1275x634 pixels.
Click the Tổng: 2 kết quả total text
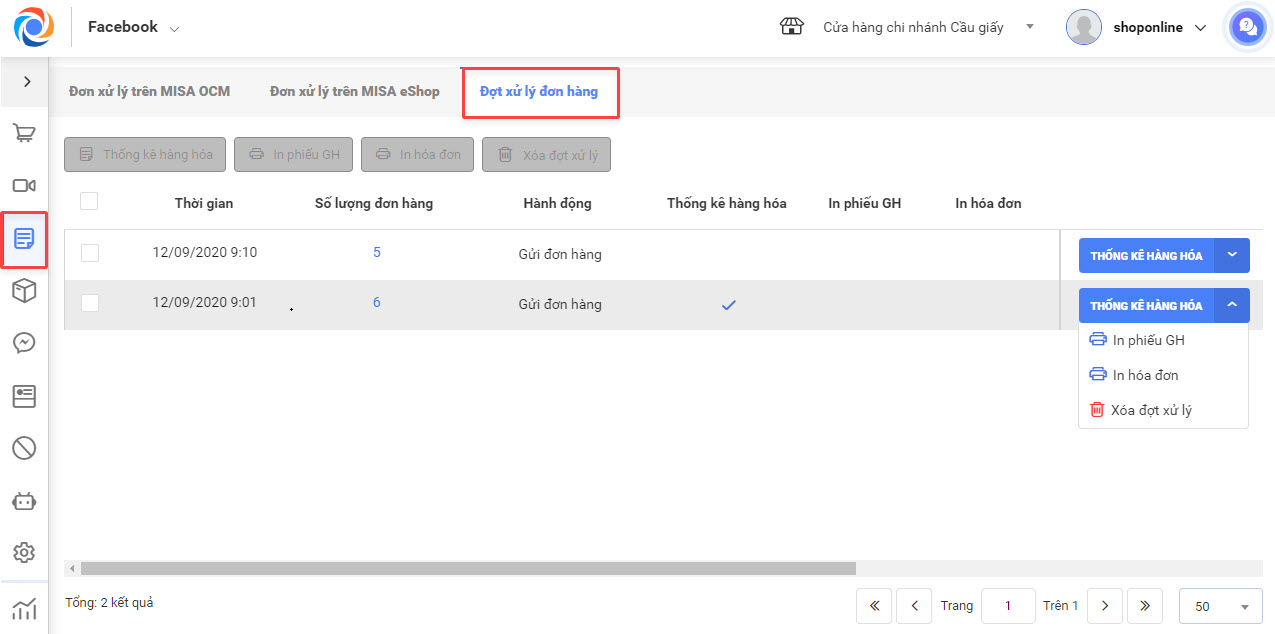(109, 603)
